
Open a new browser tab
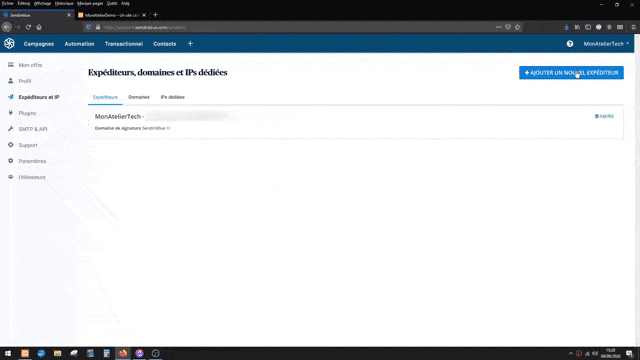(155, 15)
